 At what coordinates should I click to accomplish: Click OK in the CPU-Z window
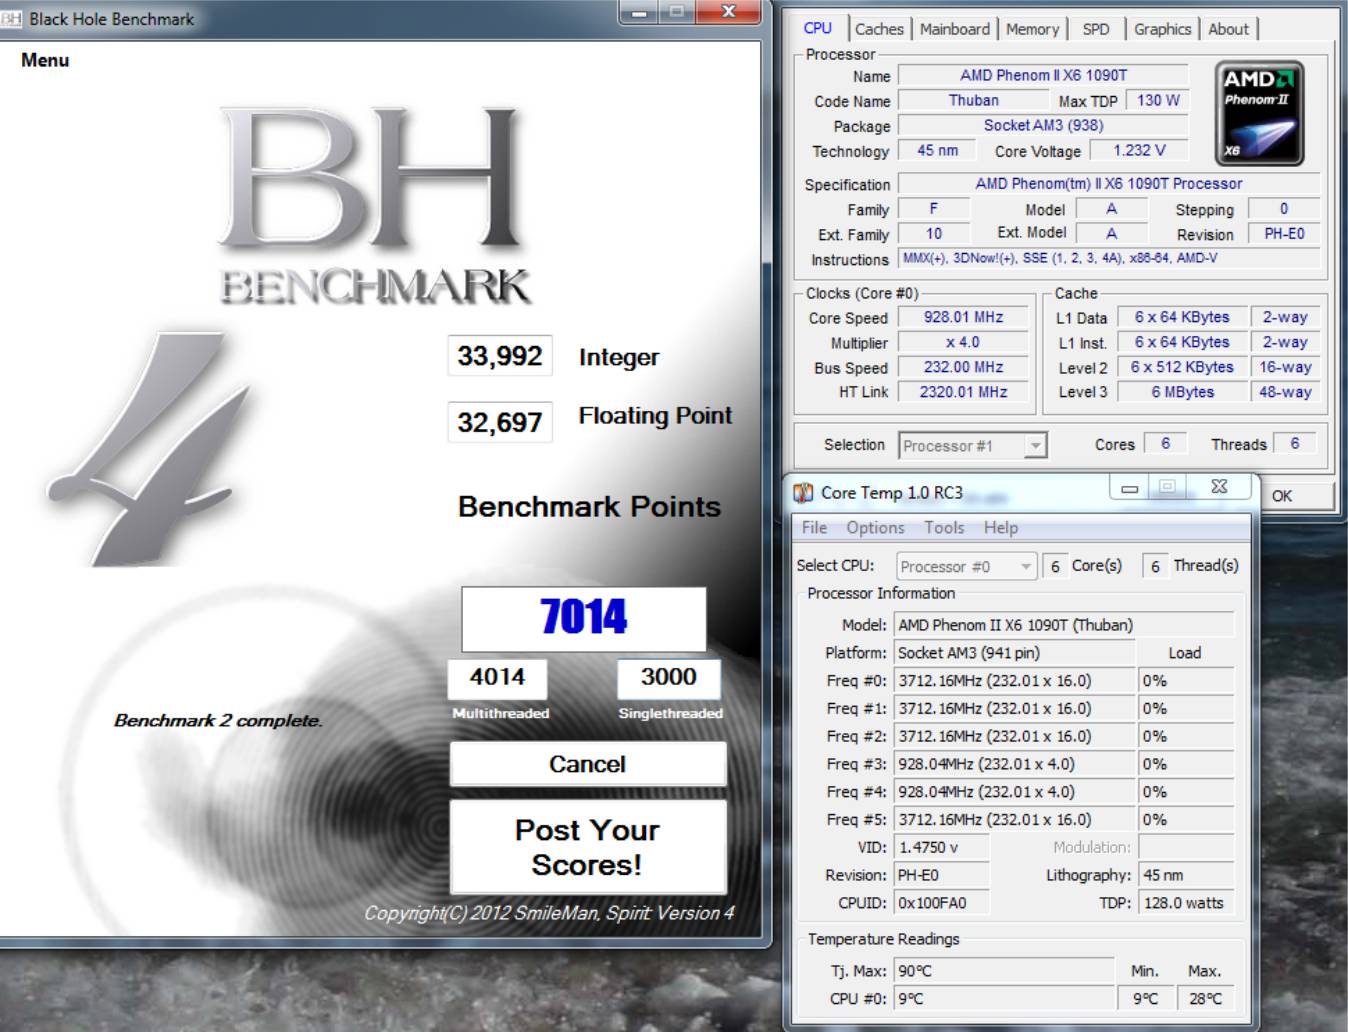pyautogui.click(x=1282, y=496)
